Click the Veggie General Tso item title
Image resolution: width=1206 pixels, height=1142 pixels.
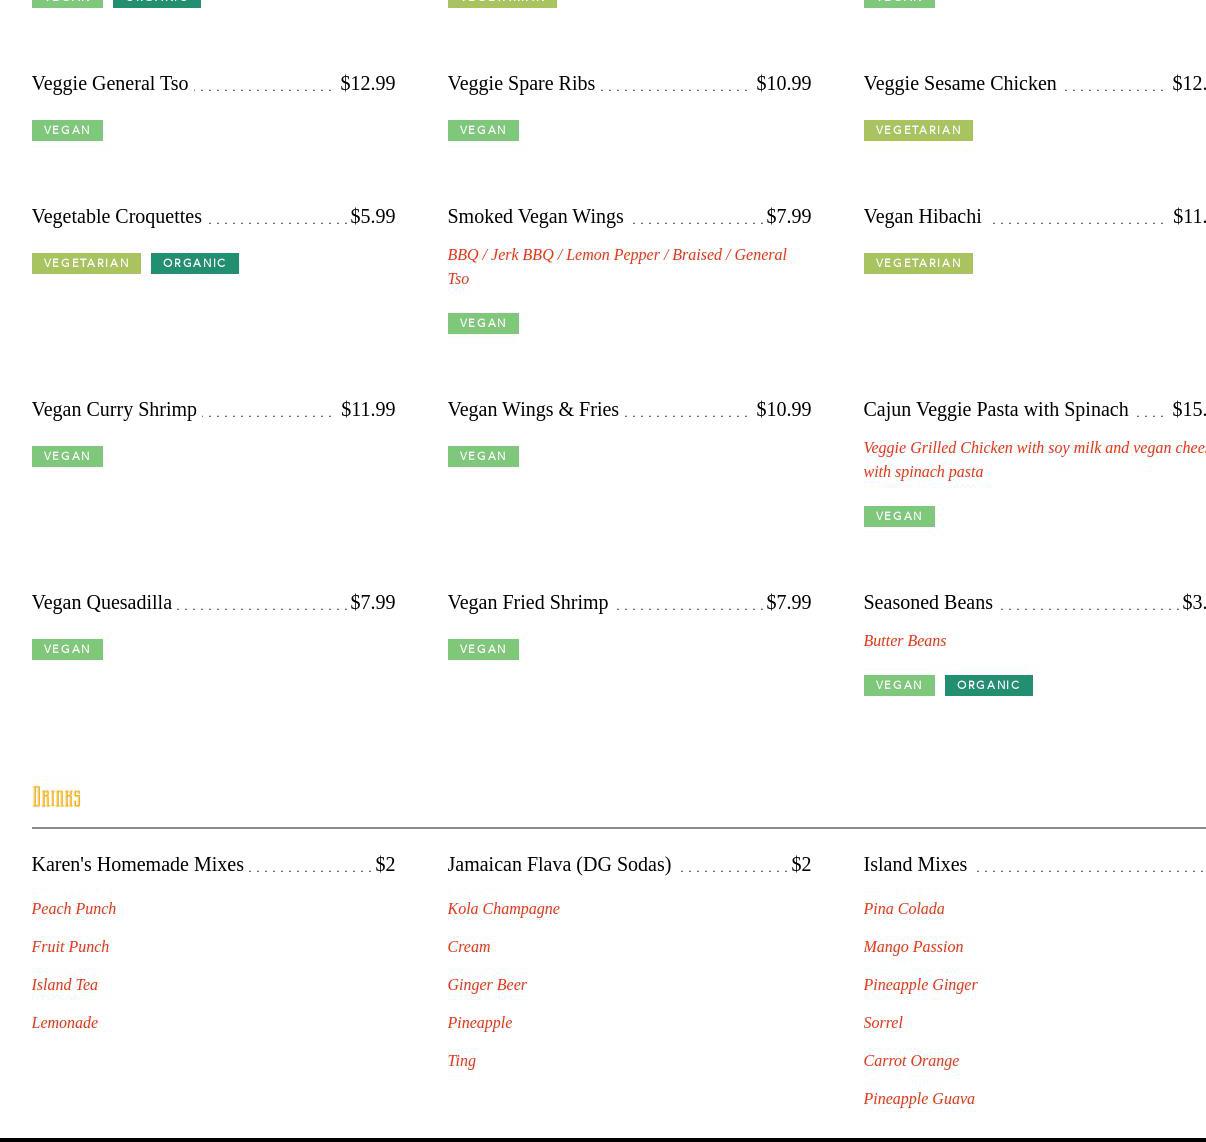pyautogui.click(x=110, y=83)
